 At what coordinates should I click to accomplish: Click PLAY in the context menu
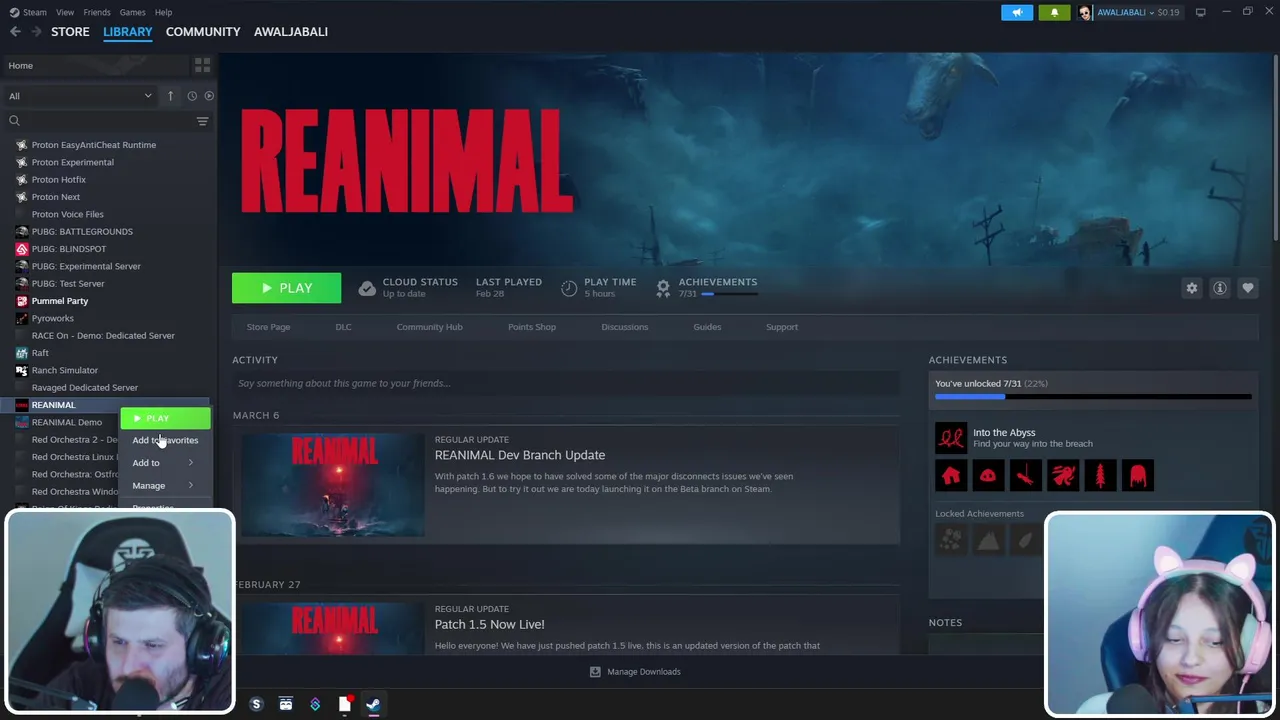pyautogui.click(x=165, y=418)
